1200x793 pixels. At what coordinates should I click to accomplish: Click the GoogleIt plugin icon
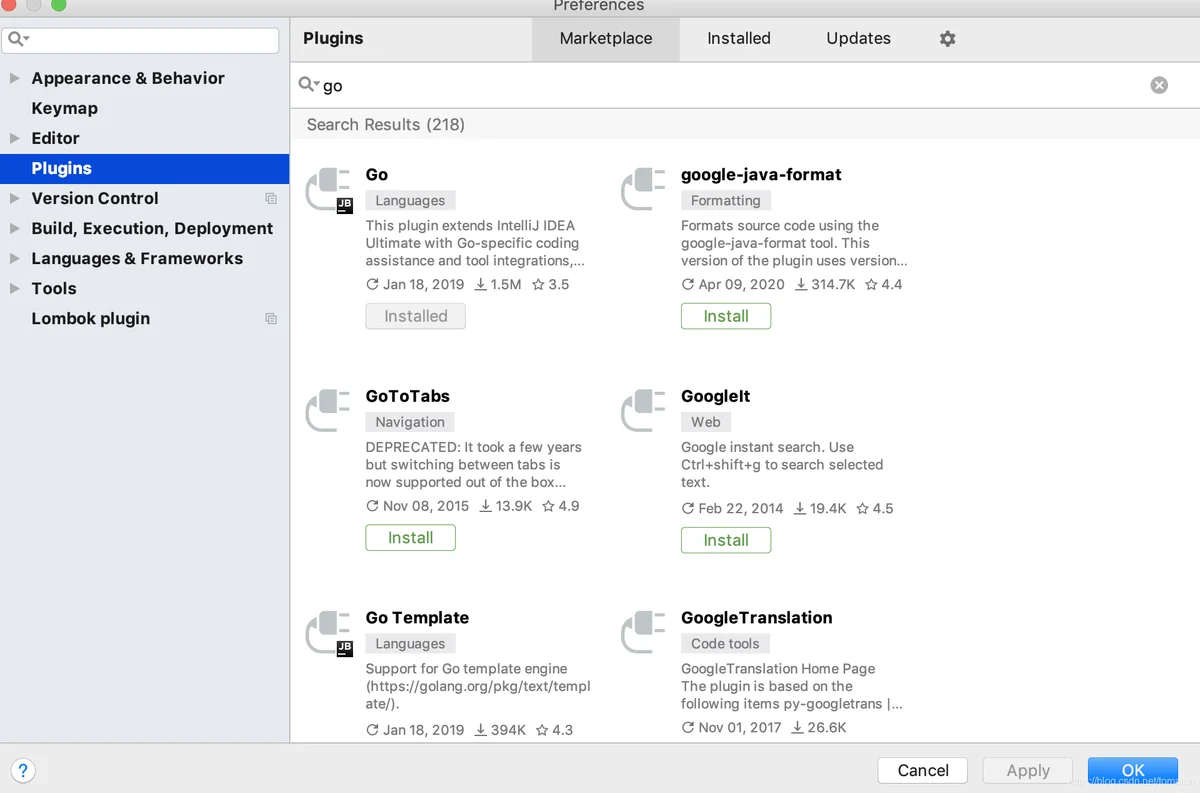coord(645,411)
